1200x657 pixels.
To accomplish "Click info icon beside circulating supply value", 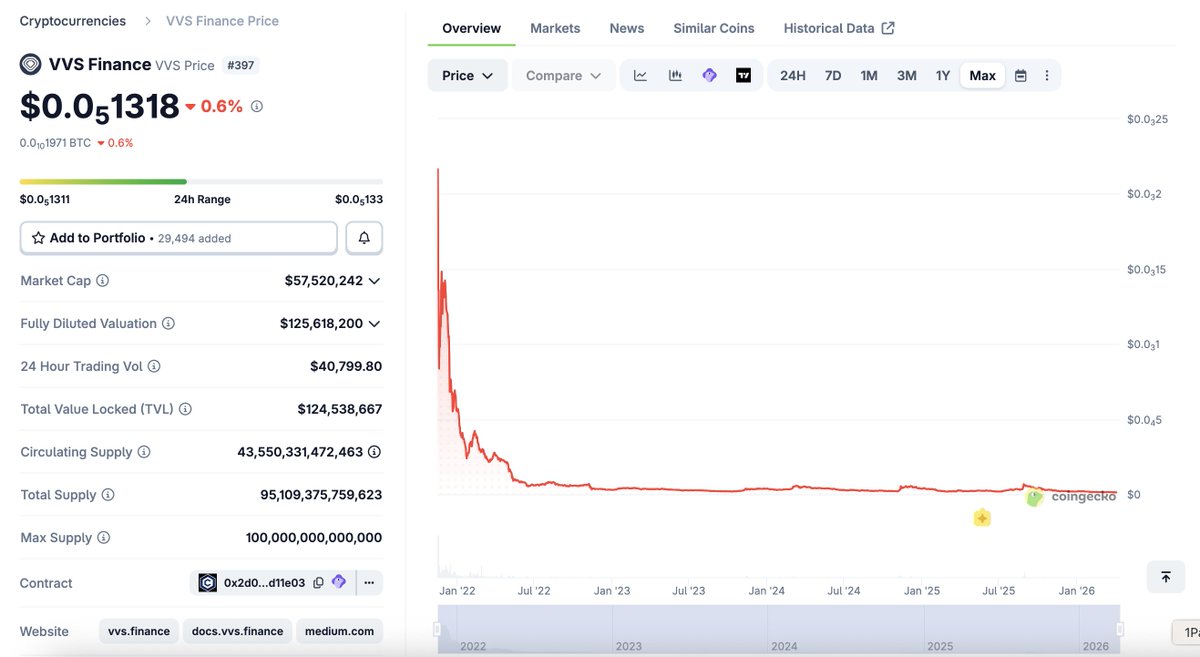I will [374, 452].
